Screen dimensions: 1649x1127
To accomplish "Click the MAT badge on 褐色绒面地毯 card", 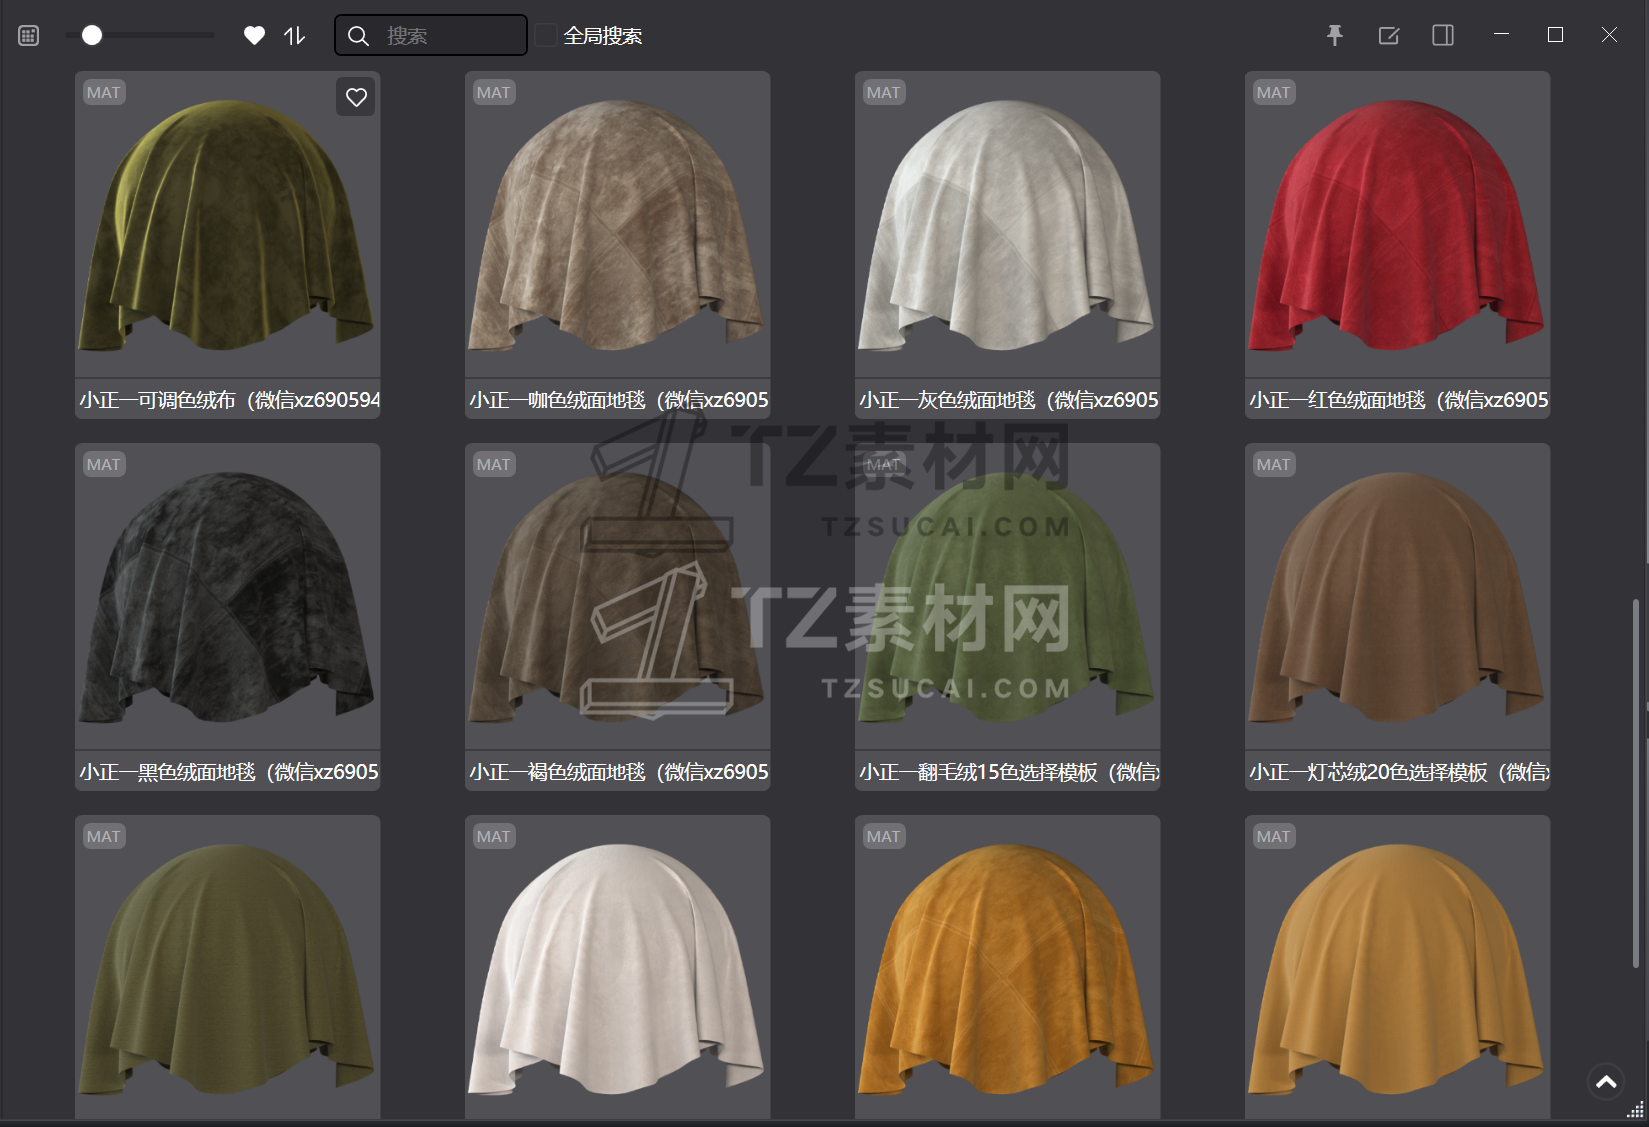I will coord(494,465).
